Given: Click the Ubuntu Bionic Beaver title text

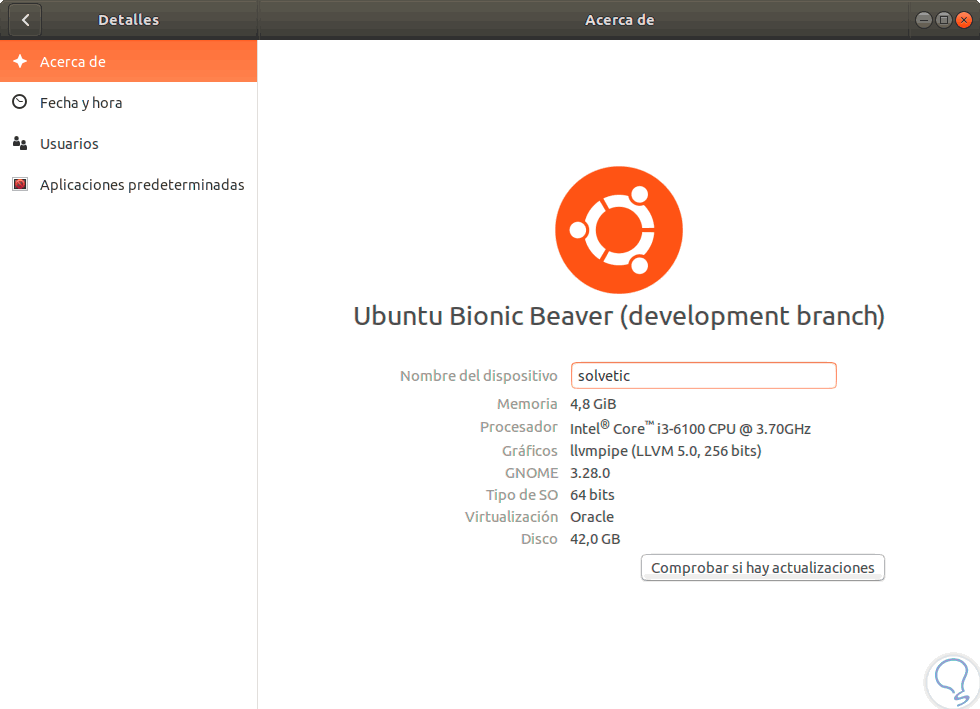Looking at the screenshot, I should [619, 316].
